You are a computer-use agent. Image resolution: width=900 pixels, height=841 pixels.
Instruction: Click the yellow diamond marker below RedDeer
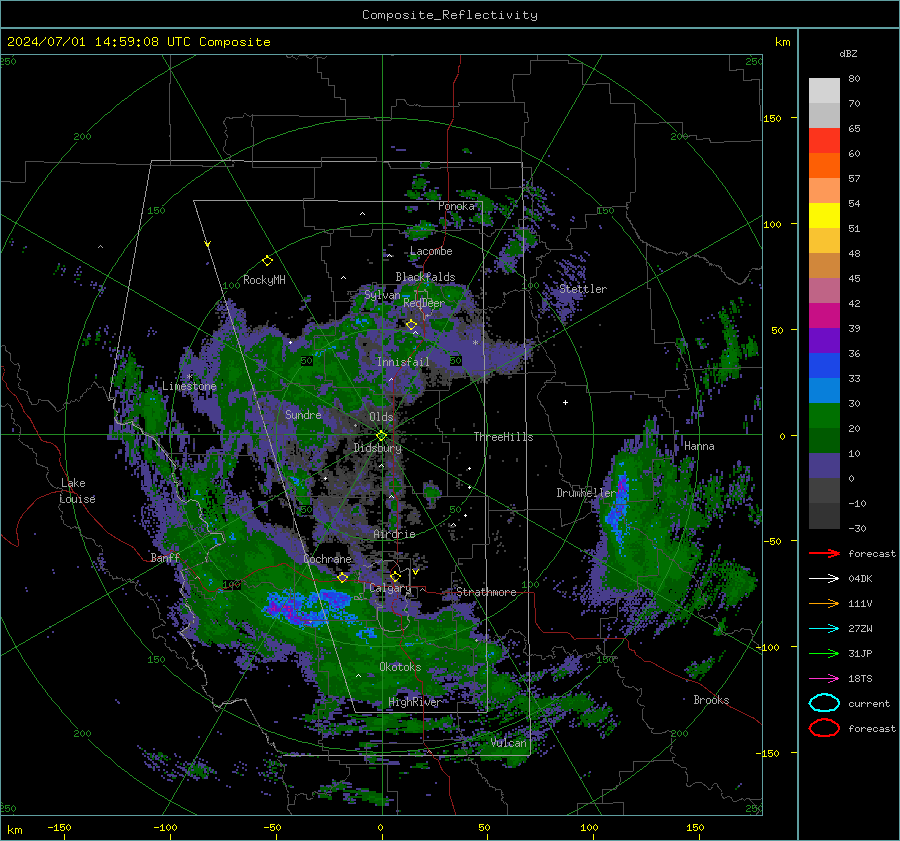(x=411, y=325)
